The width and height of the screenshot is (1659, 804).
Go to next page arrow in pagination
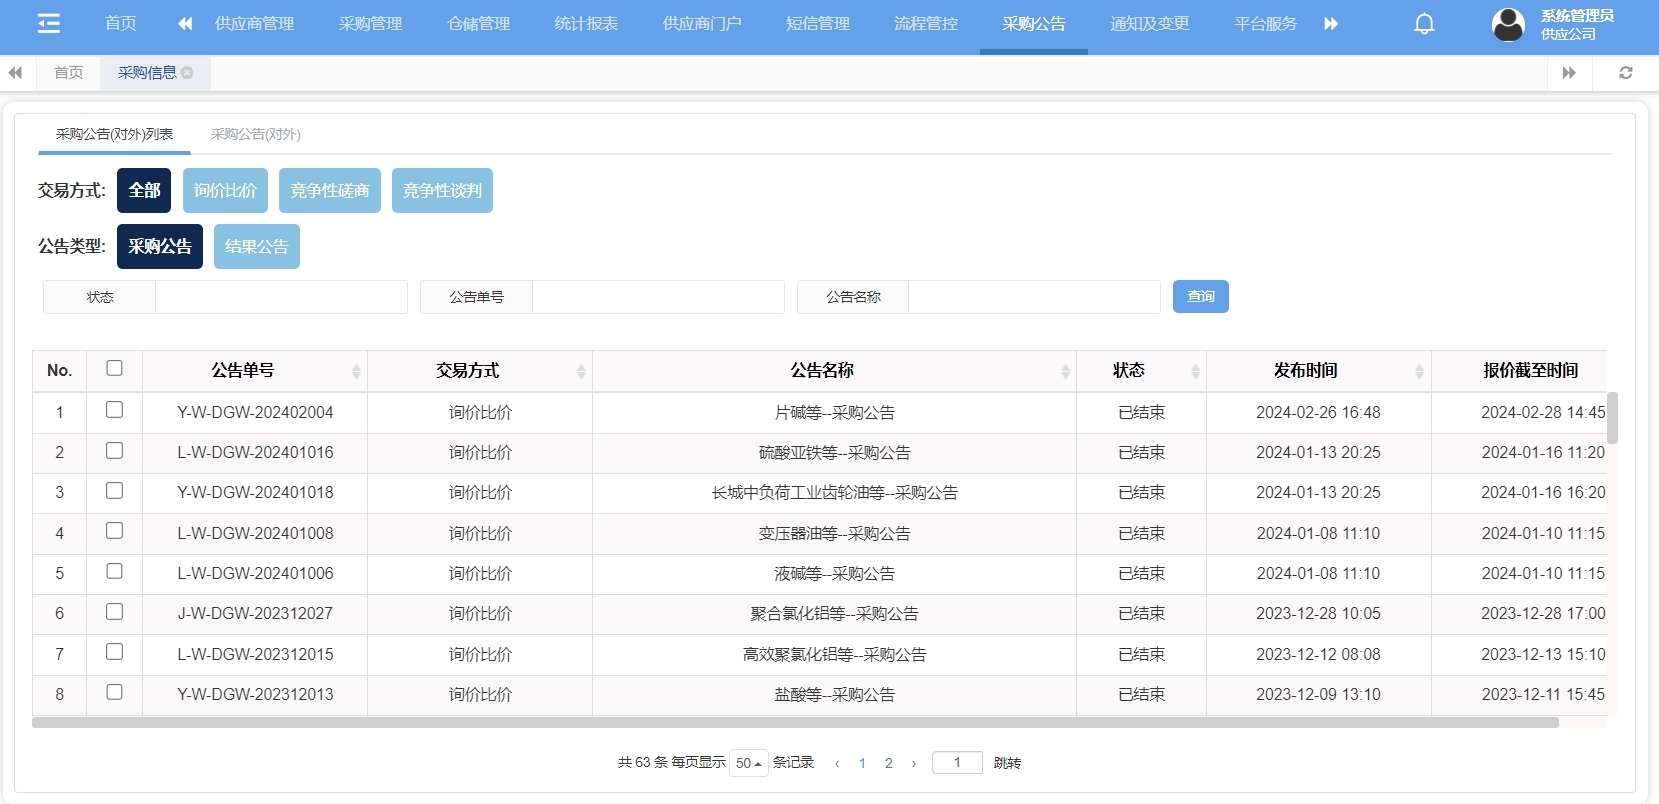click(914, 763)
